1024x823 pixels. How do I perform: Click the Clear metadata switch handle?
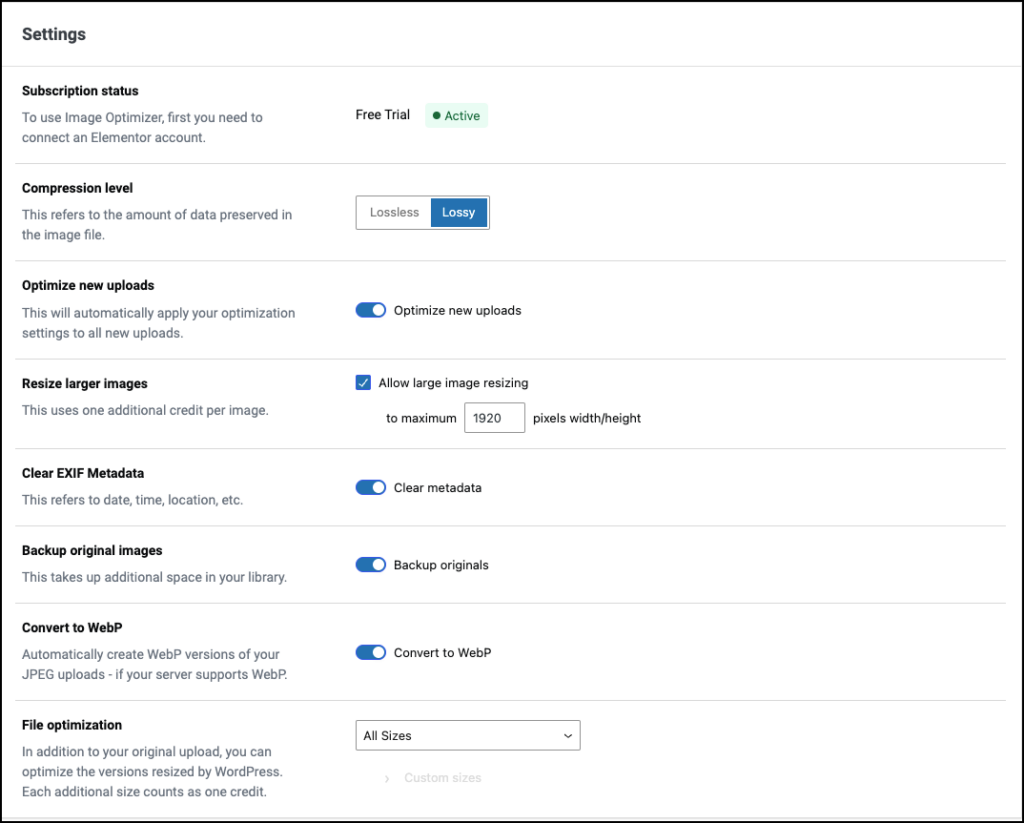[x=378, y=487]
